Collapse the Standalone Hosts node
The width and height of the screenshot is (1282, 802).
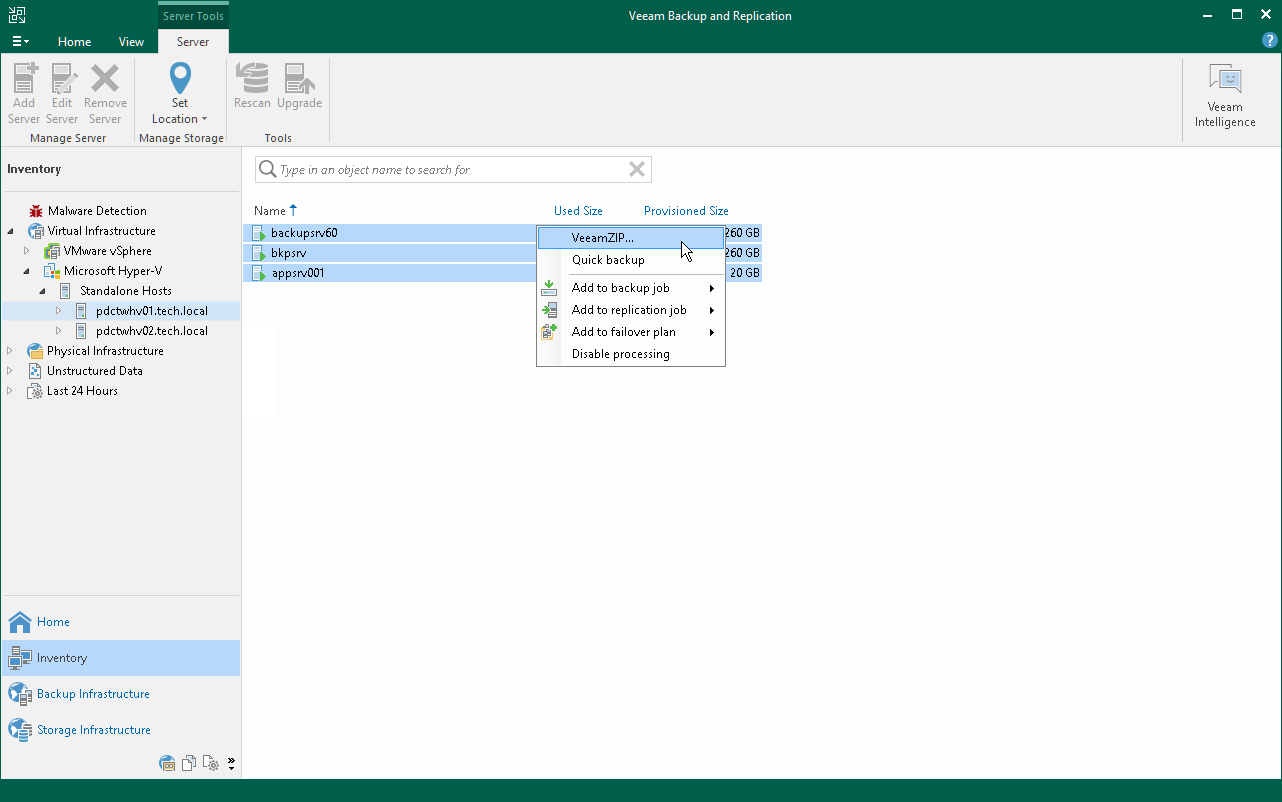coord(43,291)
